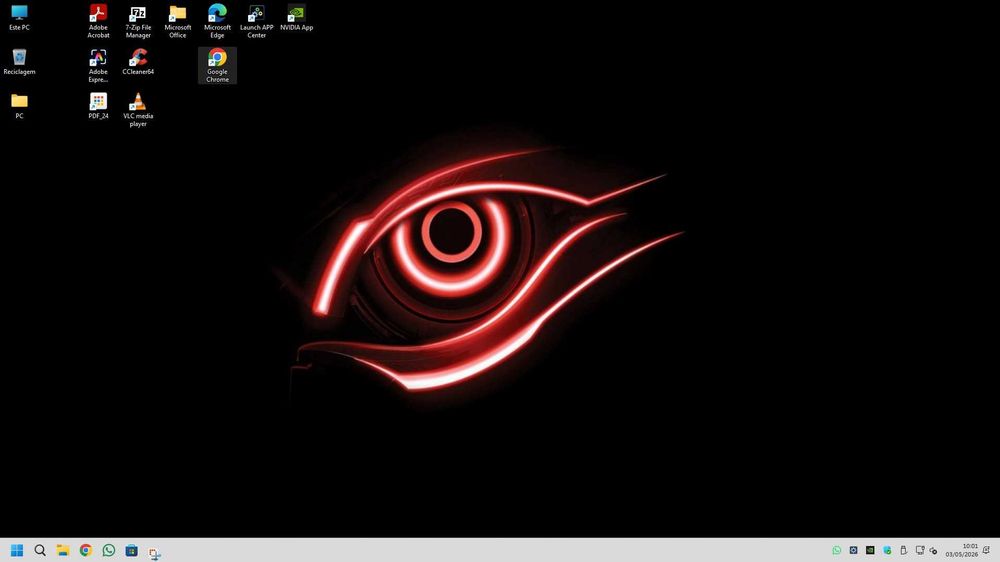The image size is (1000, 562).
Task: Select the Microsoft Office folder icon
Action: pos(177,21)
